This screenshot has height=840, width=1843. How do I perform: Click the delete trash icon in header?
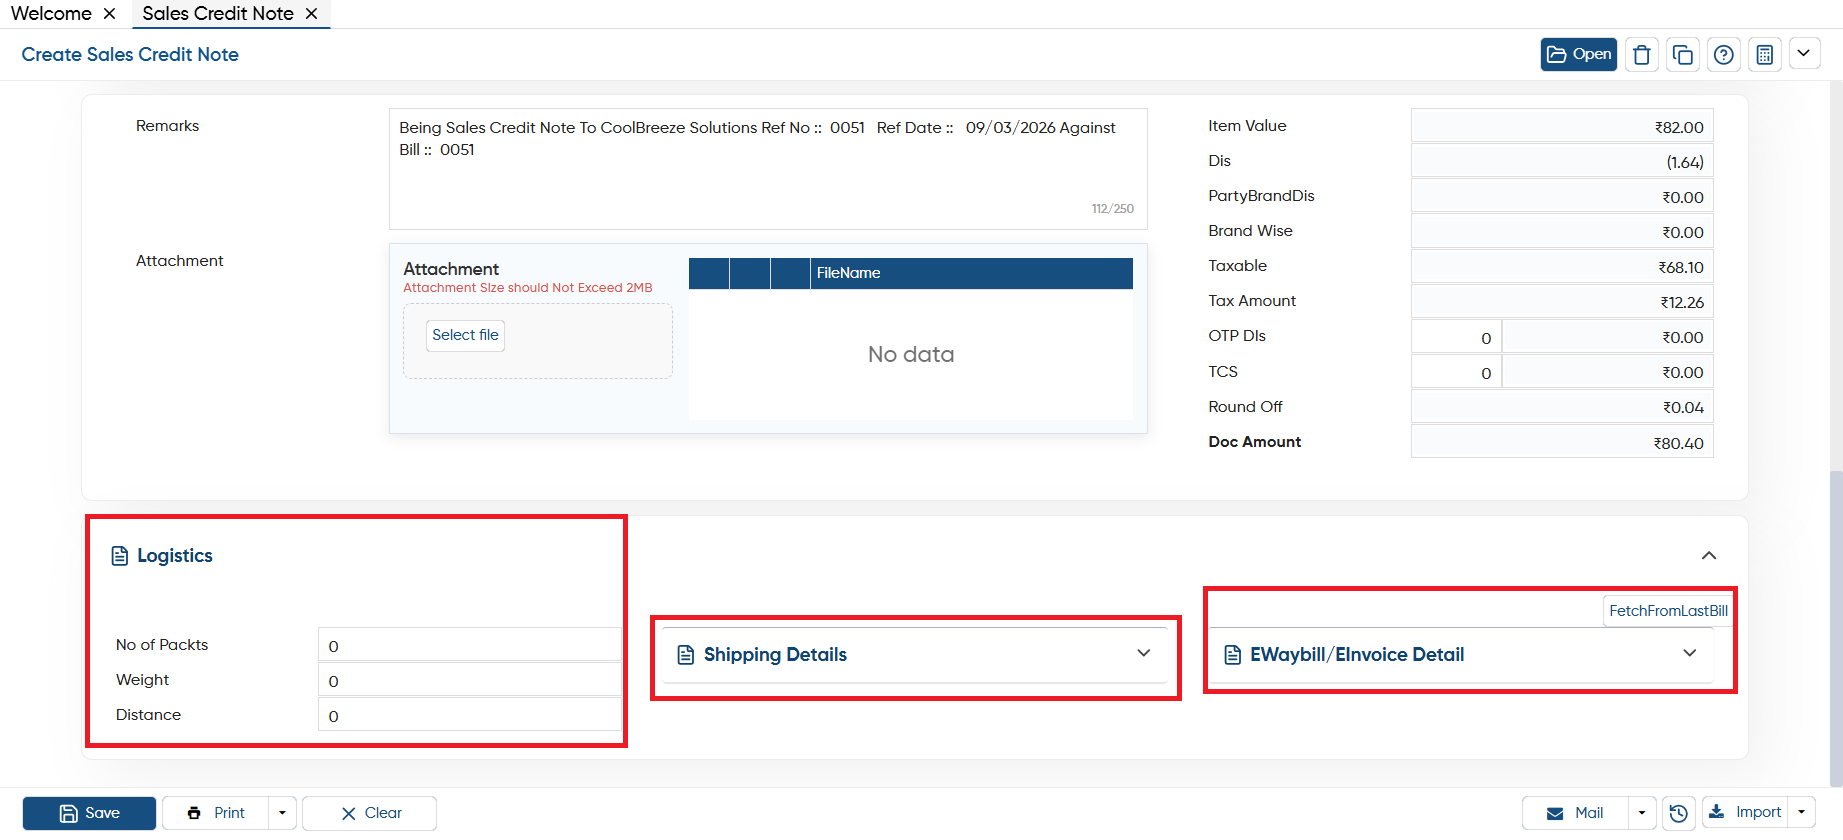coord(1641,54)
